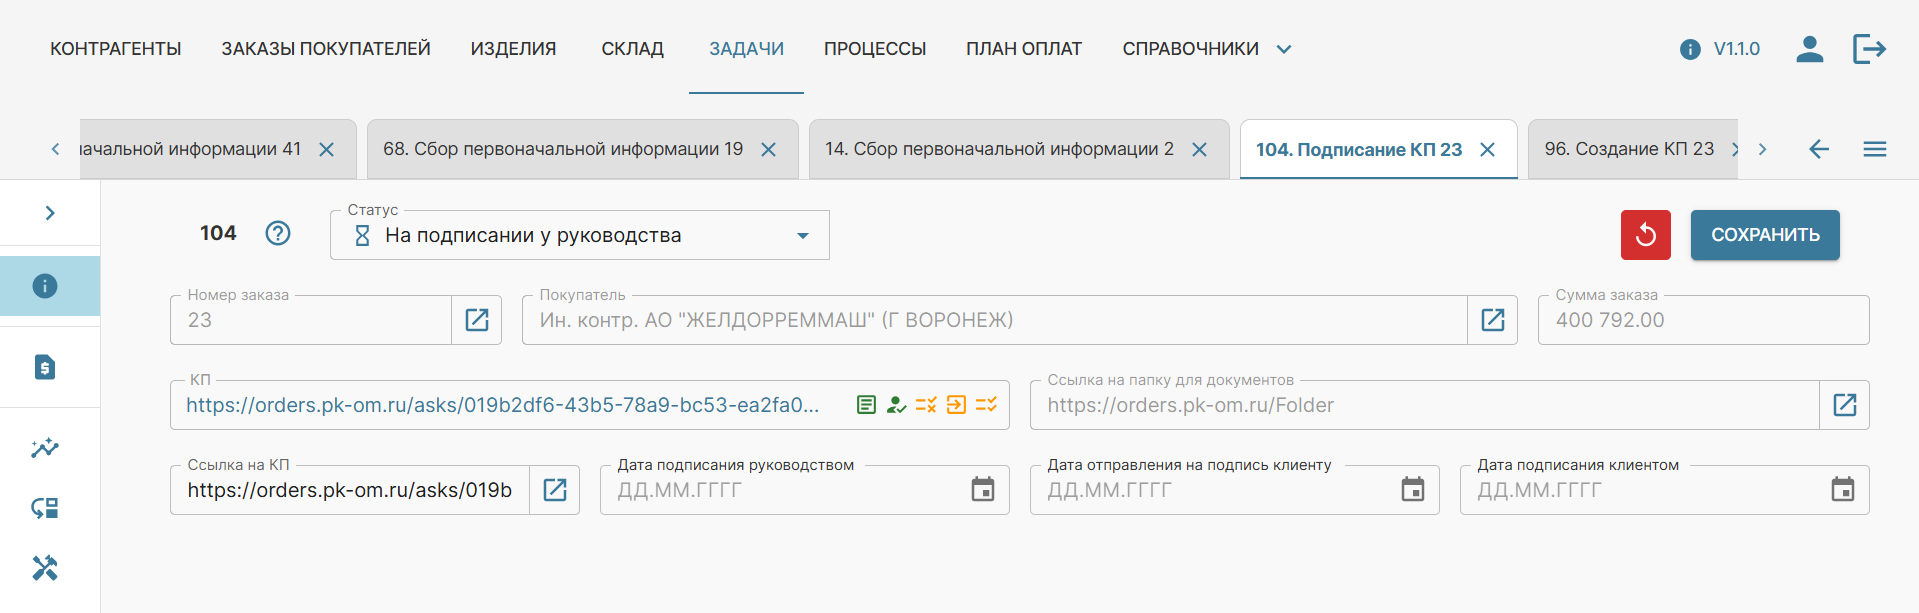Expand the Статус dropdown

click(802, 236)
